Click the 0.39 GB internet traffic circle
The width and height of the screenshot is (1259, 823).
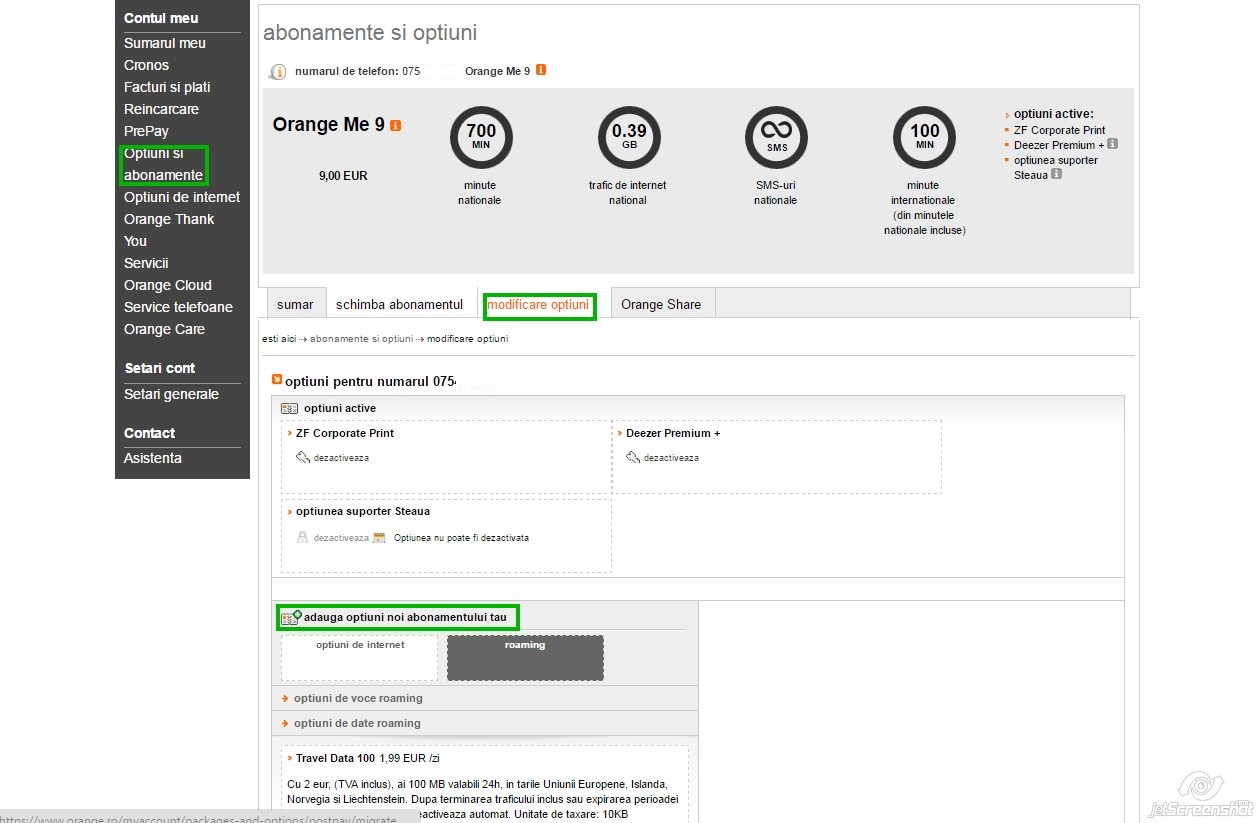(629, 137)
